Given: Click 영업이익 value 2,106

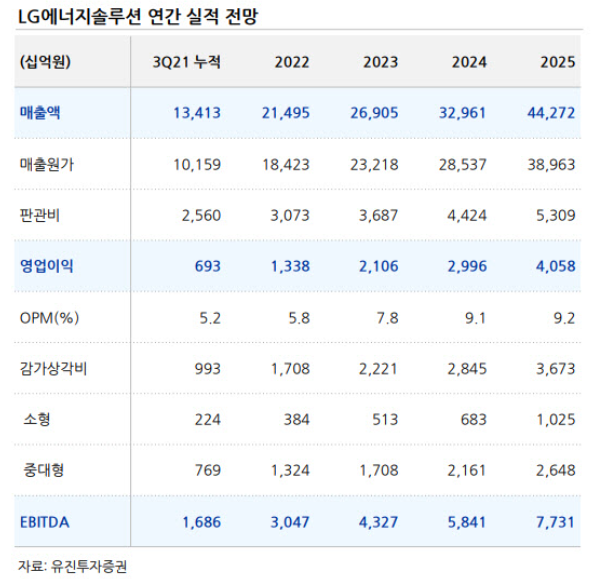Looking at the screenshot, I should 379,267.
